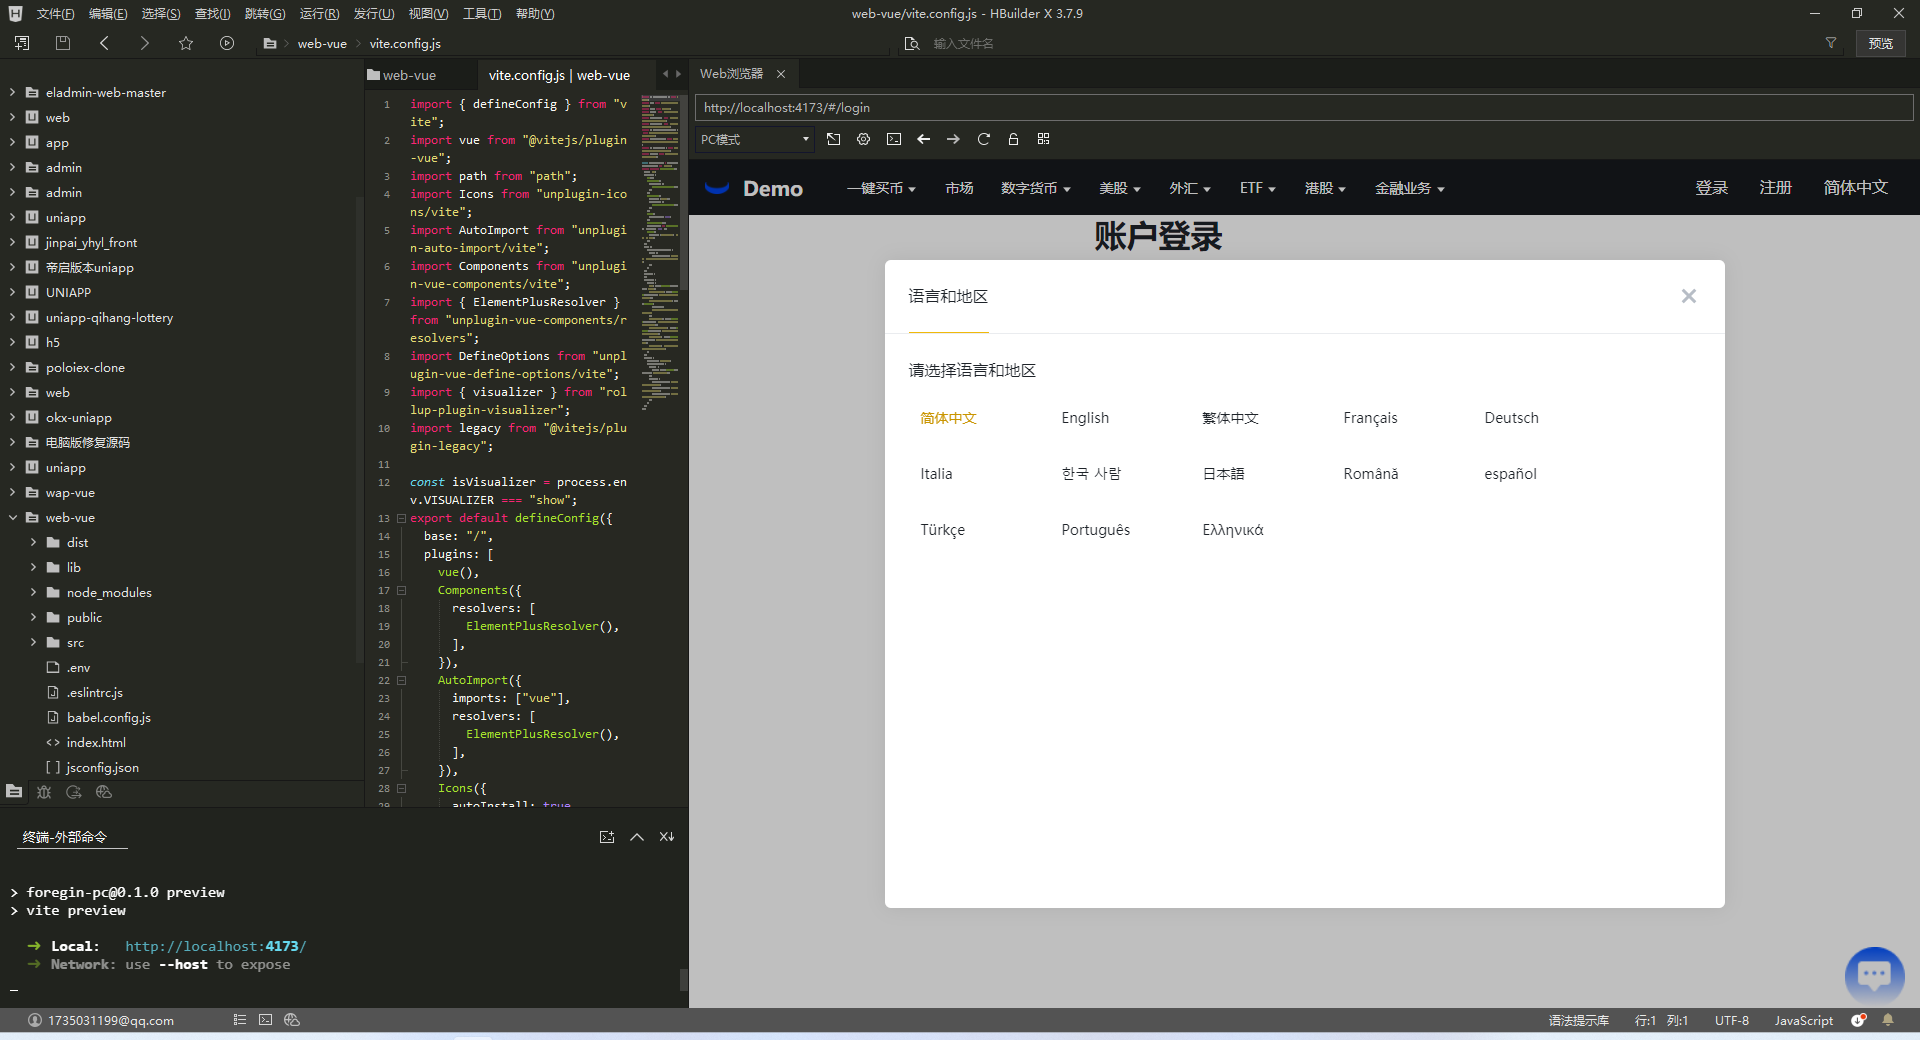Open the chat support bubble
Screen dimensions: 1920x1040
point(1875,975)
